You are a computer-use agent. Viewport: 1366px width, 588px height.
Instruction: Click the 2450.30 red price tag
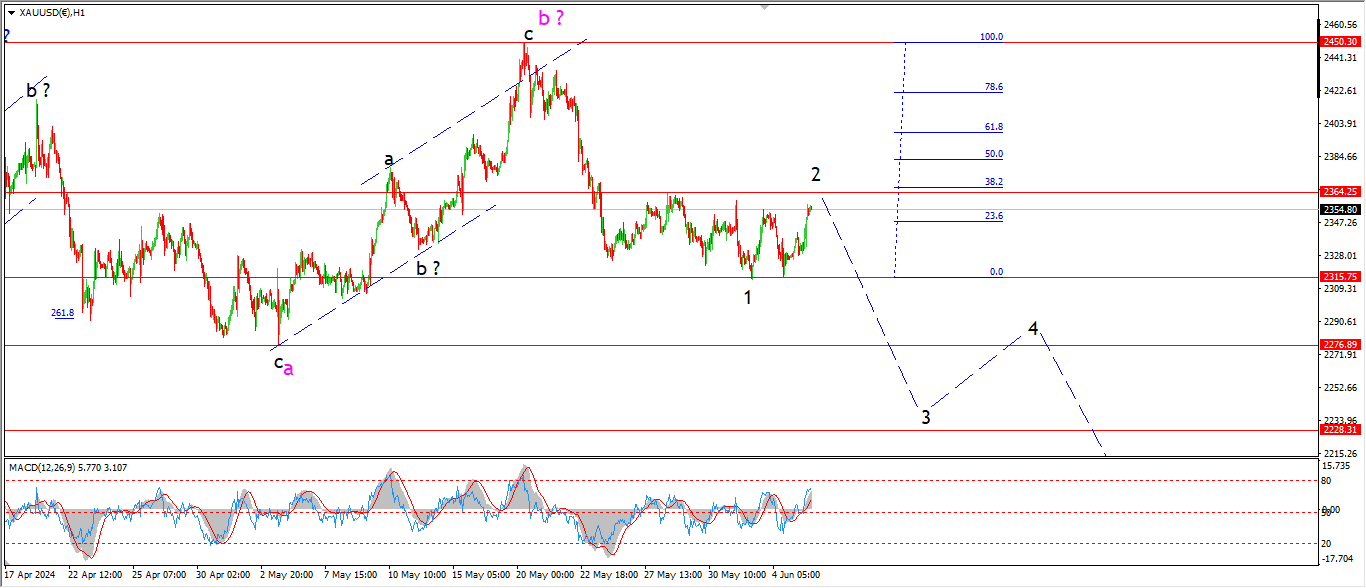(1339, 42)
